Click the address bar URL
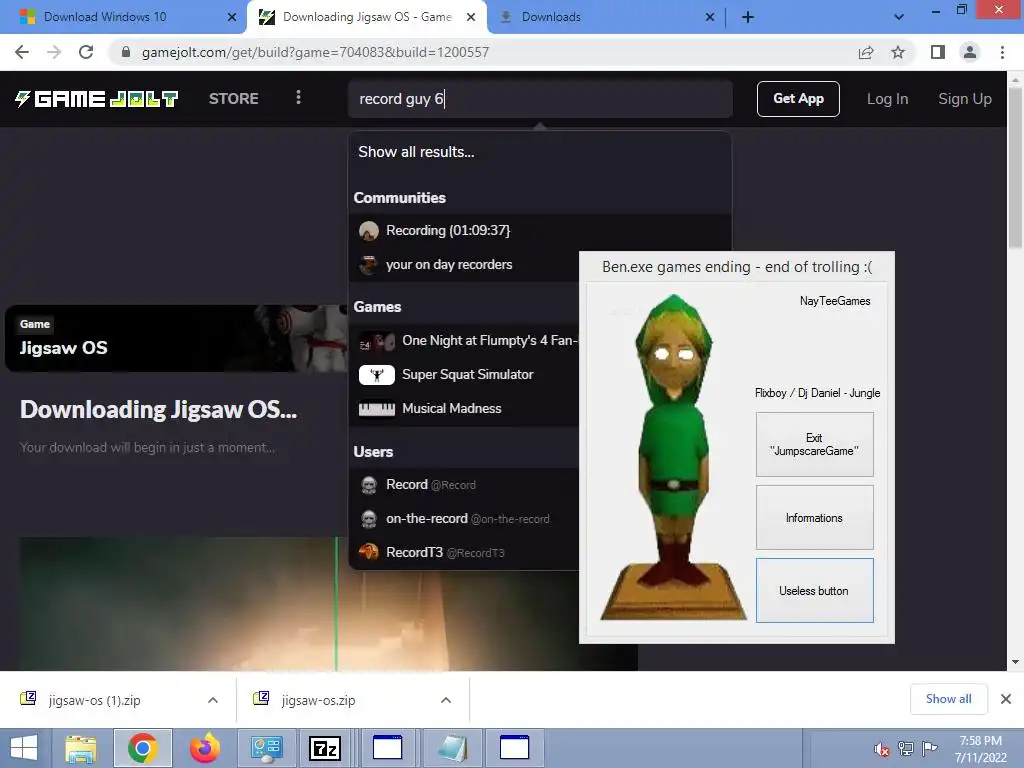 [315, 52]
